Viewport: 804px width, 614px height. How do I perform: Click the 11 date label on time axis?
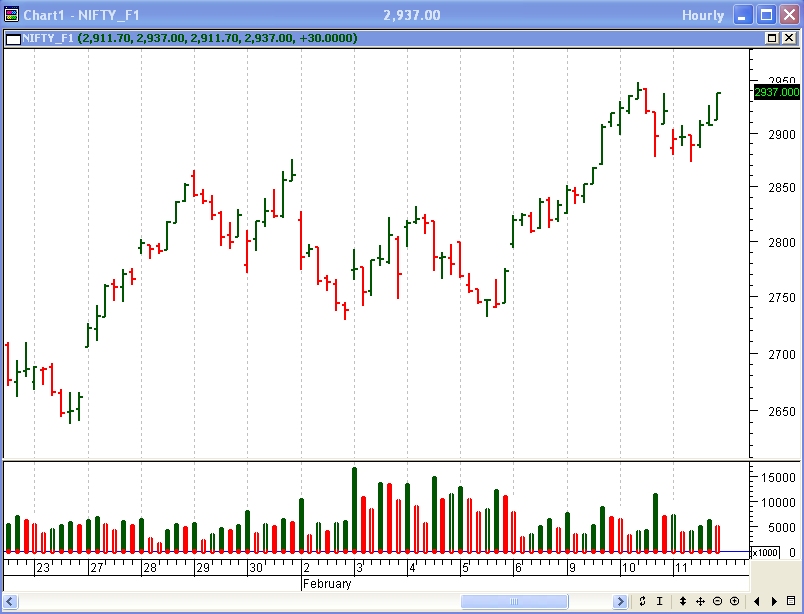coord(681,568)
